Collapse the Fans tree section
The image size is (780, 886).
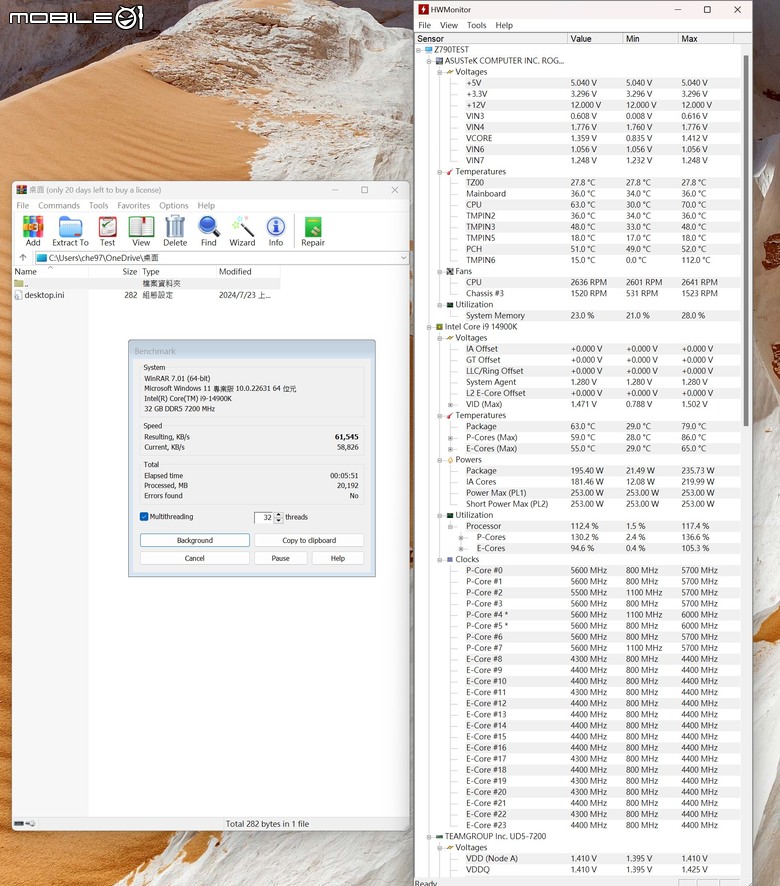click(x=440, y=272)
